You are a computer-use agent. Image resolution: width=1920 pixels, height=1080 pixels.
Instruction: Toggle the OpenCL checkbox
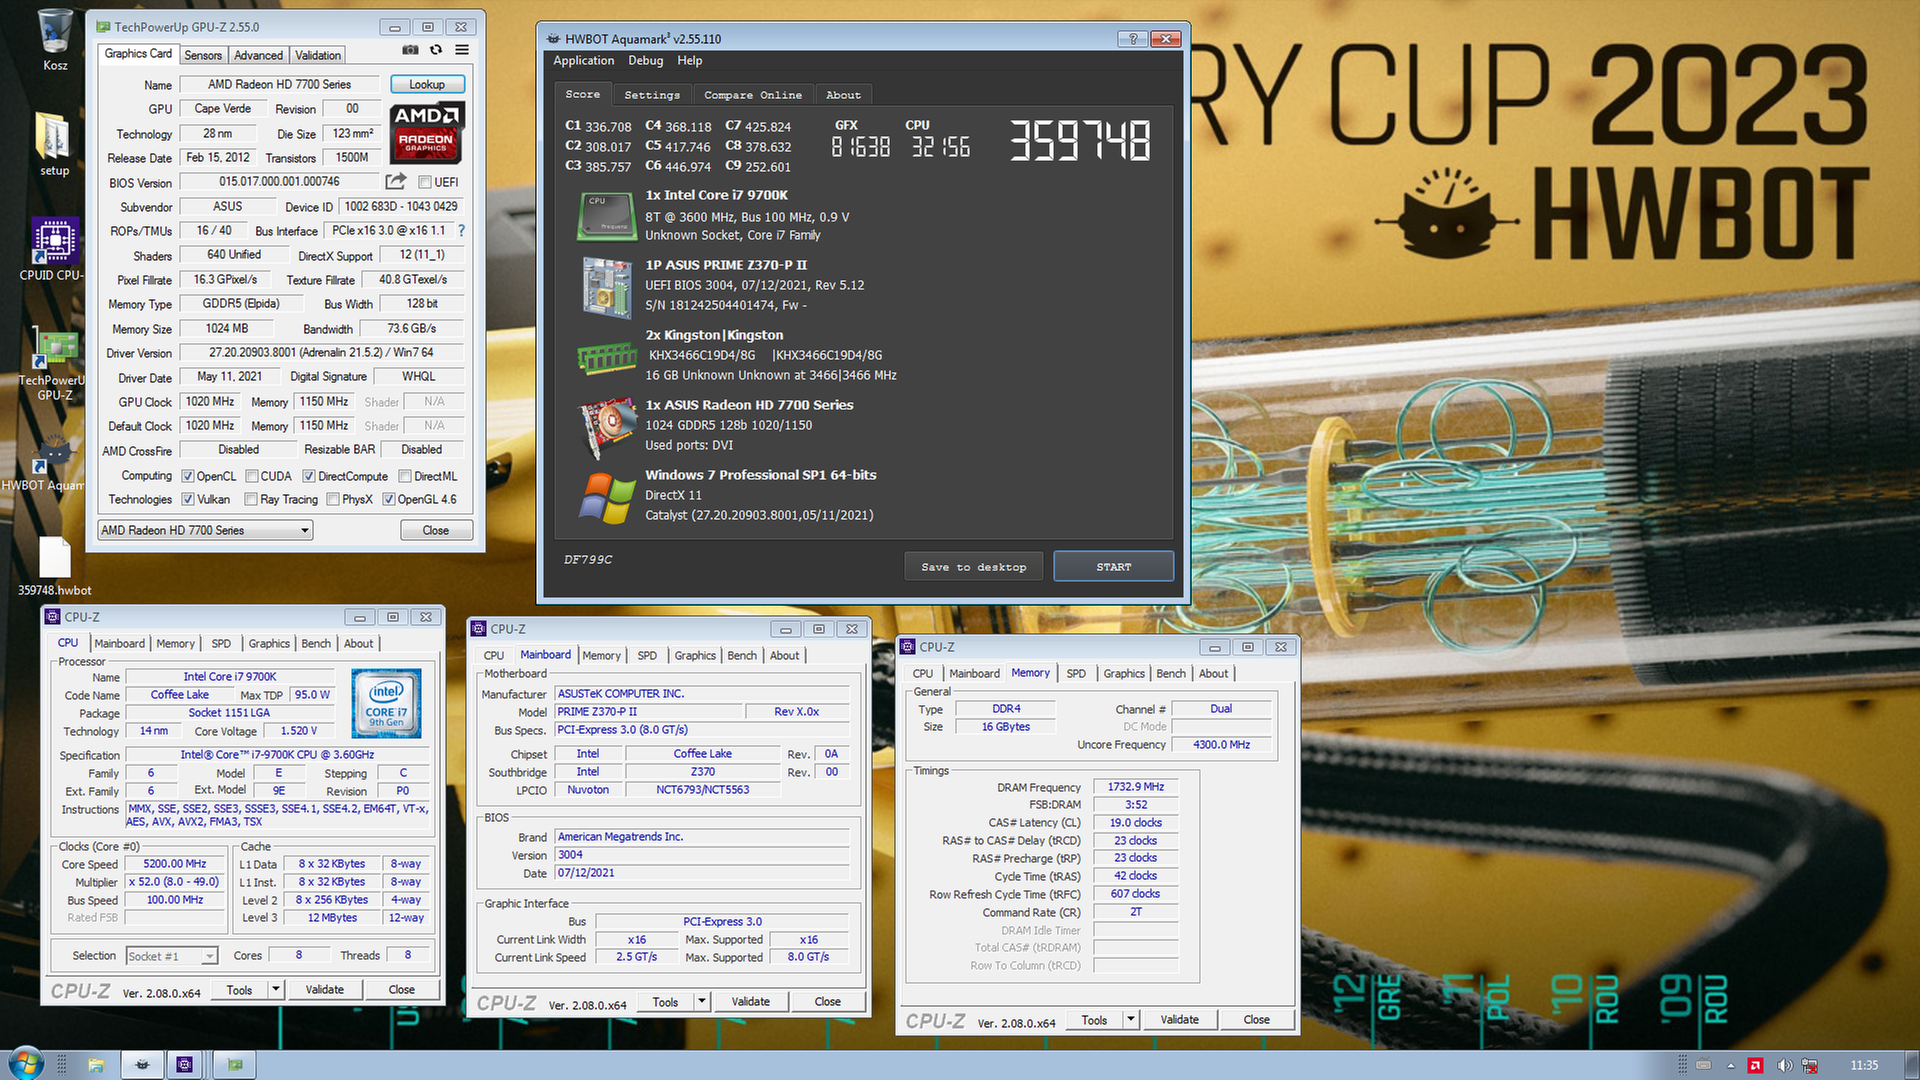187,476
